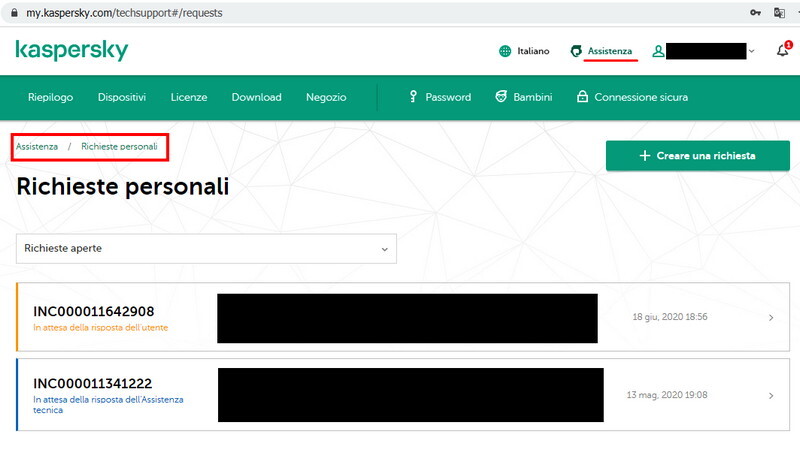
Task: Click the Assistenza breadcrumb link
Action: 37,146
